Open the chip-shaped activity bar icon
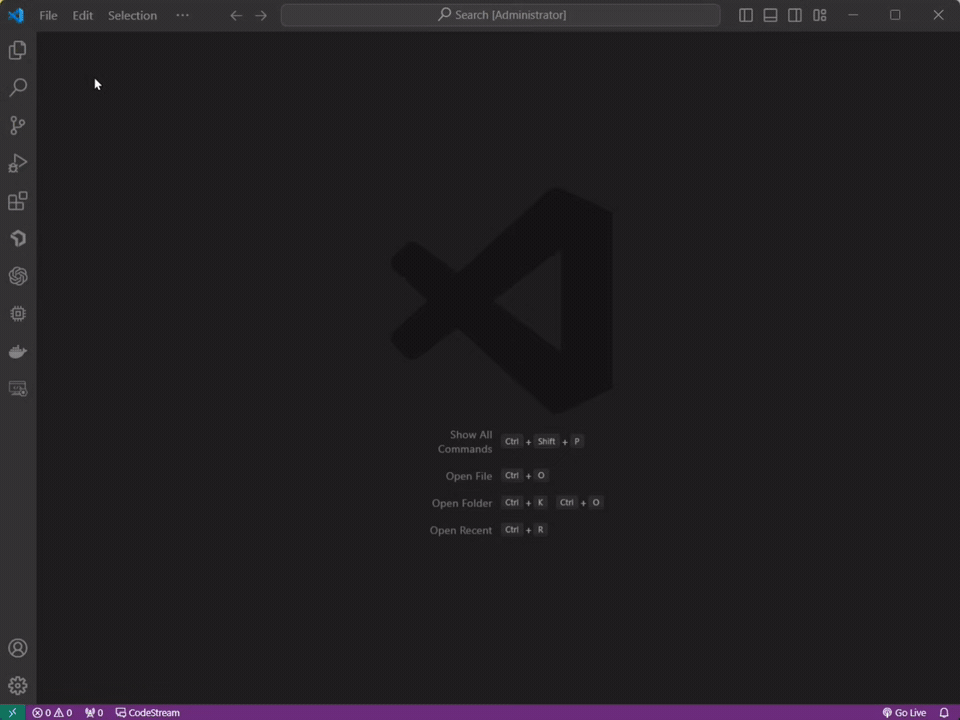Viewport: 960px width, 720px height. pos(18,313)
